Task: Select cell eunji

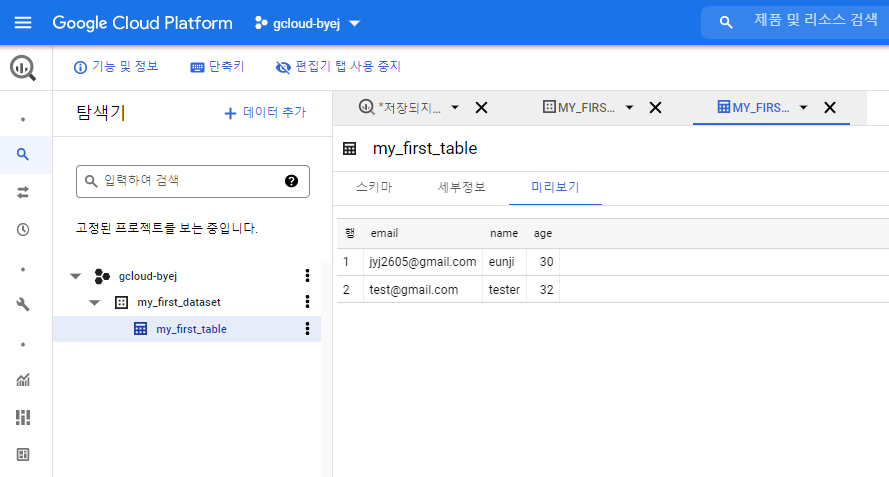Action: point(504,261)
